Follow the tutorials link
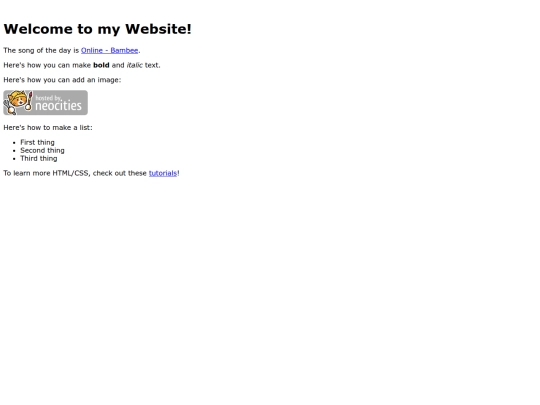 tap(163, 173)
